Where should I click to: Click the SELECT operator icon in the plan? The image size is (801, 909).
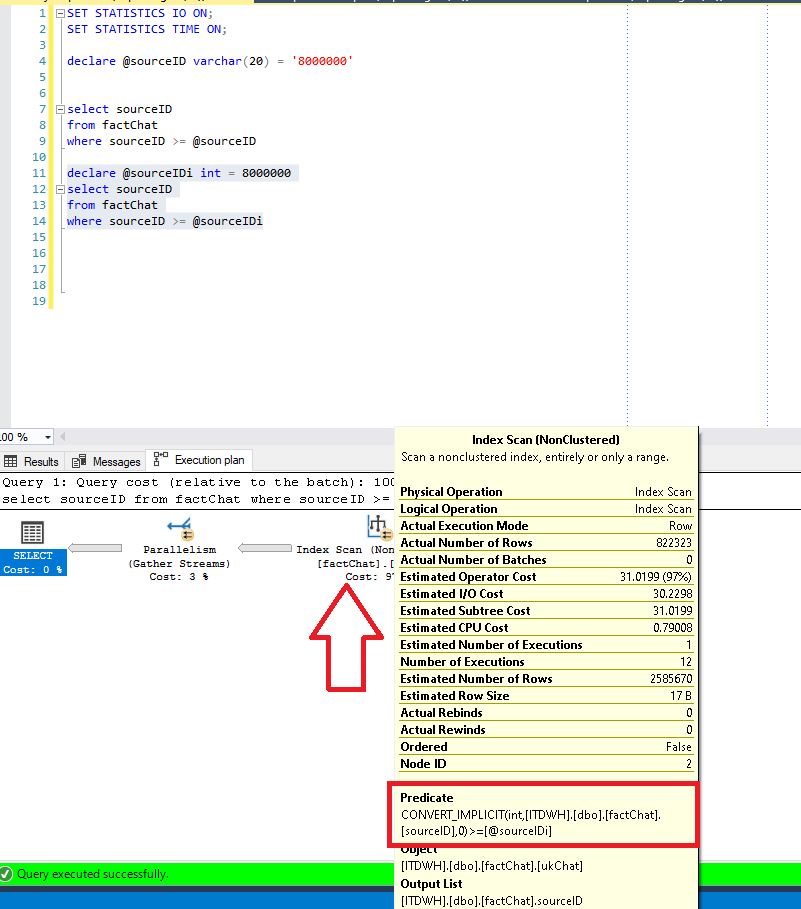[32, 531]
